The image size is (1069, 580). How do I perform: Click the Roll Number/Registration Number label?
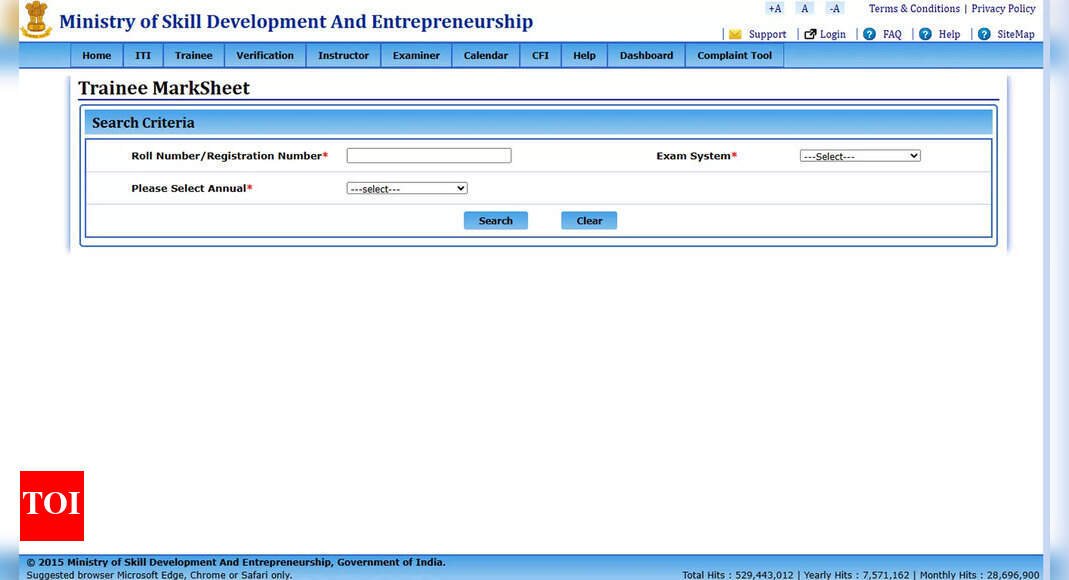coord(230,156)
